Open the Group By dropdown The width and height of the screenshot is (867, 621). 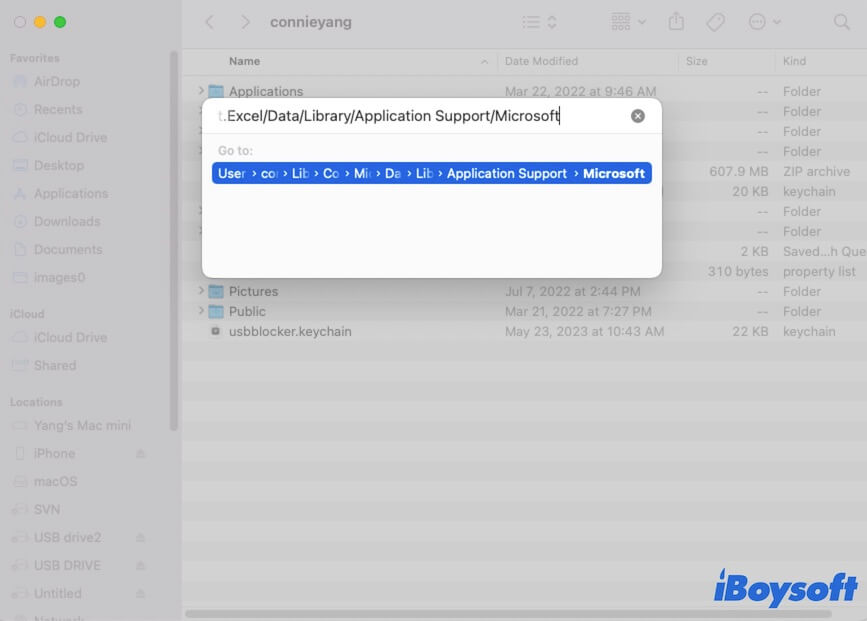pyautogui.click(x=628, y=22)
